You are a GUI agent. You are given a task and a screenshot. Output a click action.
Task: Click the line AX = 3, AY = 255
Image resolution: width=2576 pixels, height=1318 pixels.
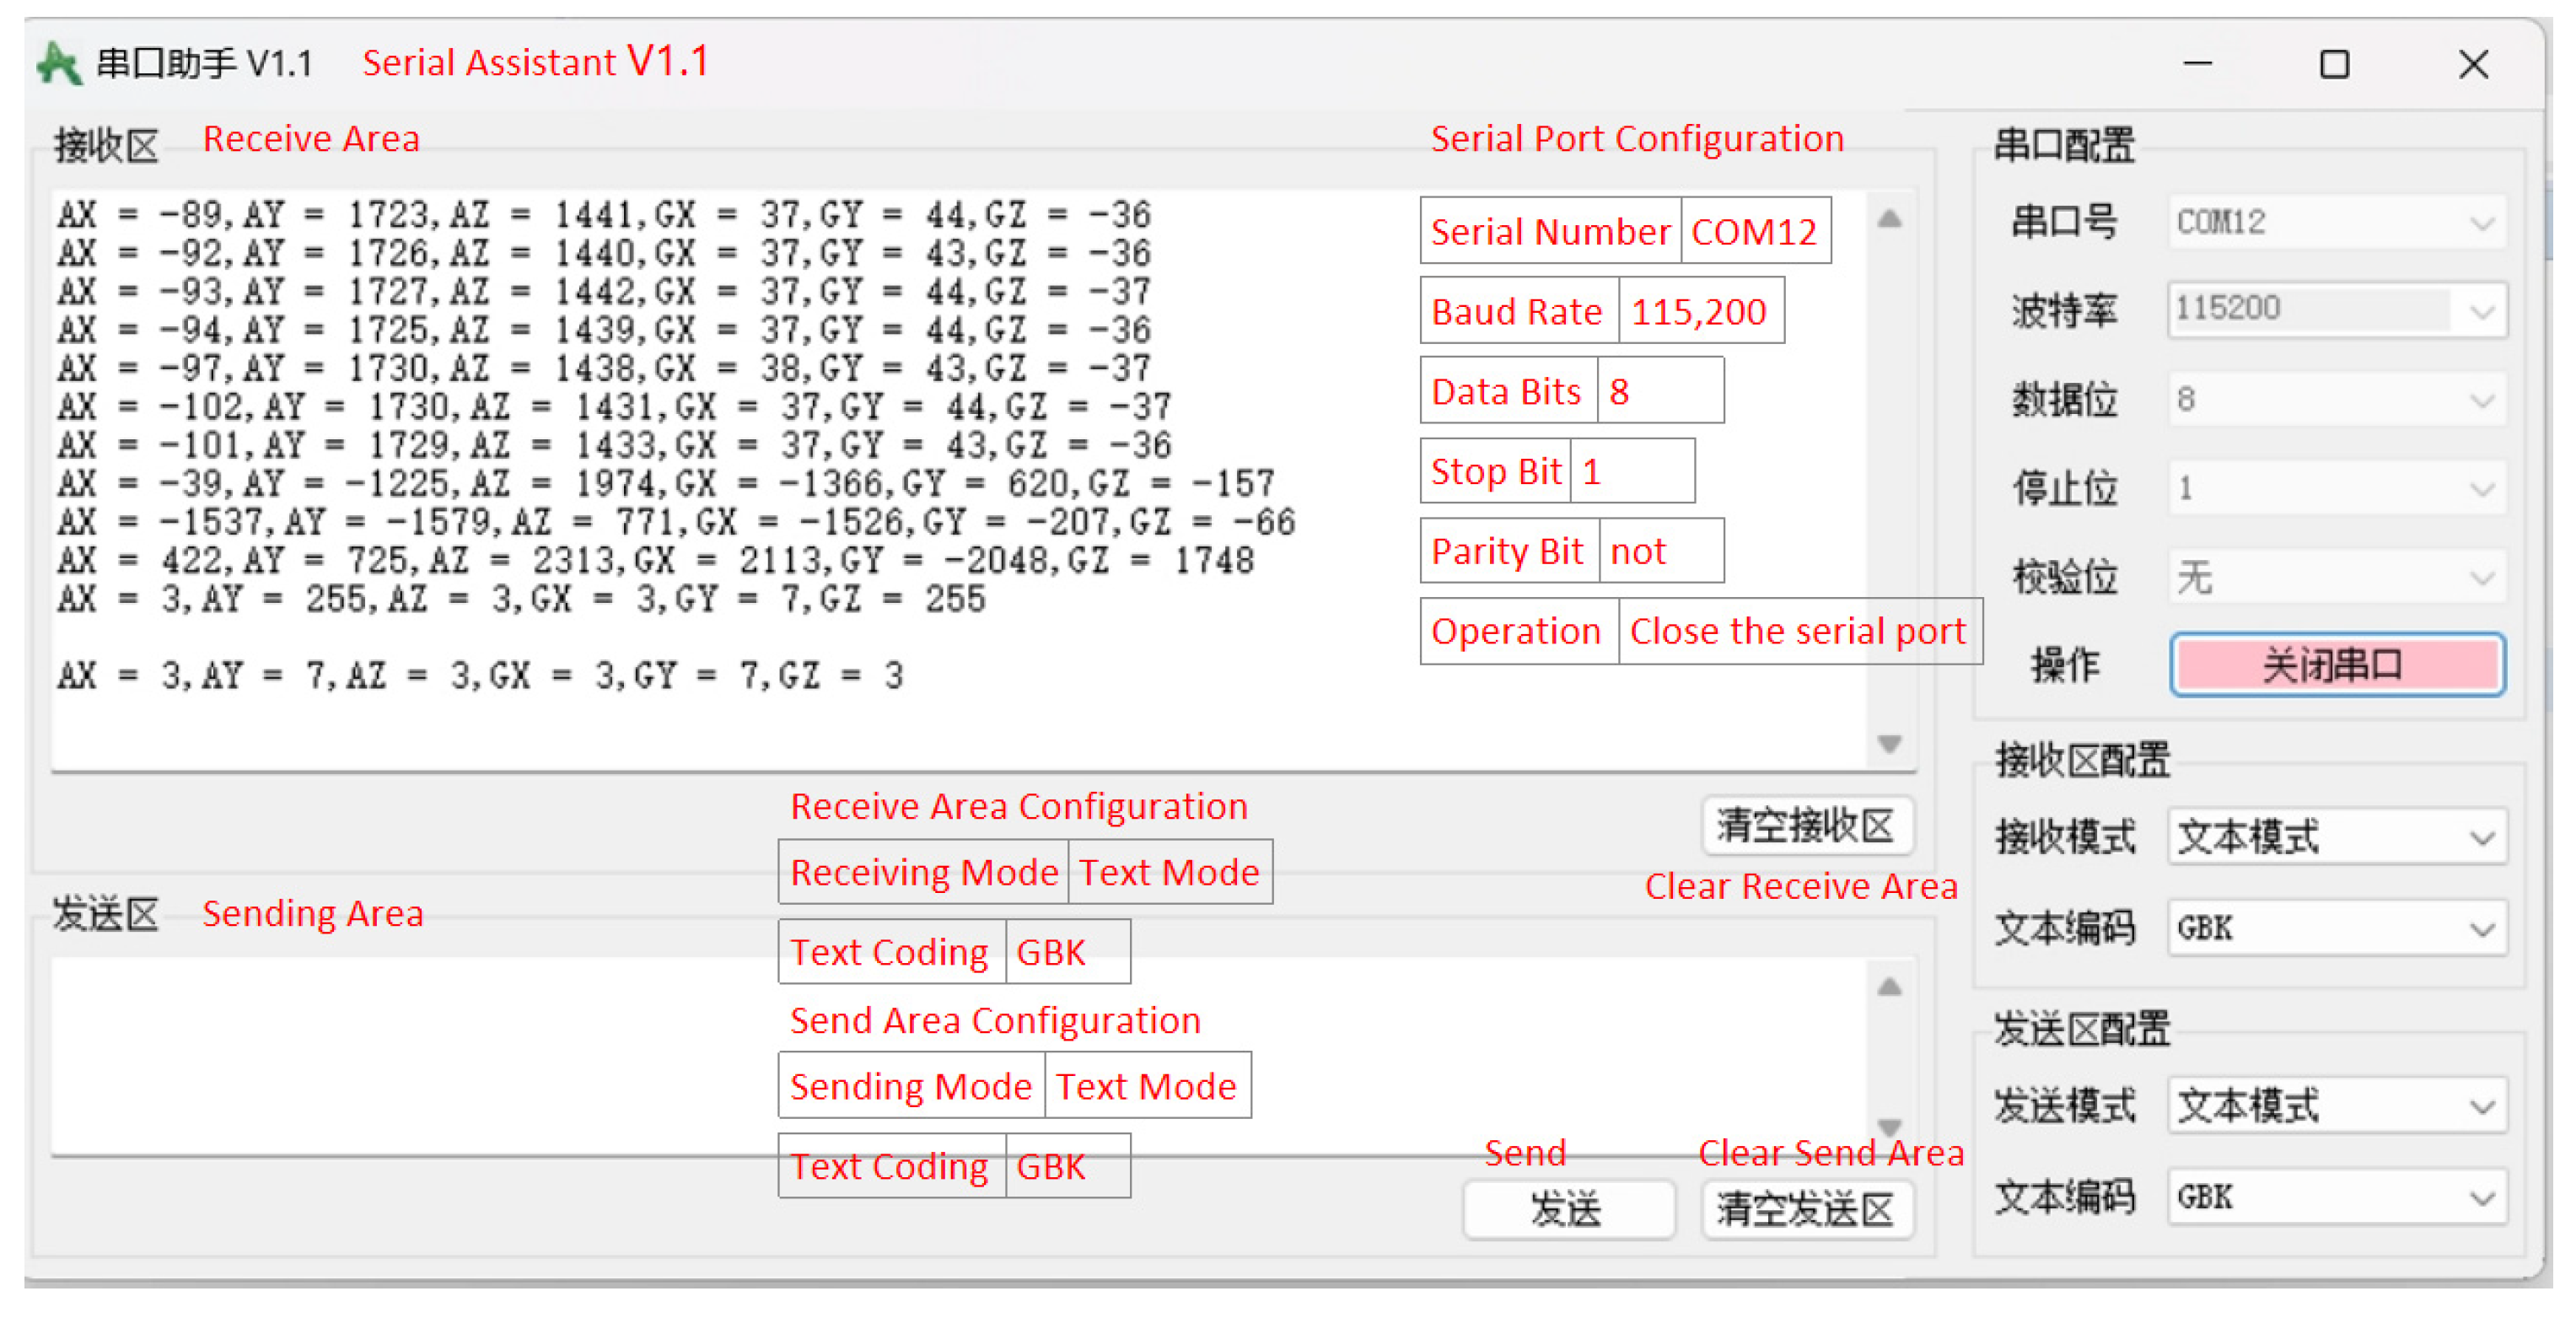point(521,599)
